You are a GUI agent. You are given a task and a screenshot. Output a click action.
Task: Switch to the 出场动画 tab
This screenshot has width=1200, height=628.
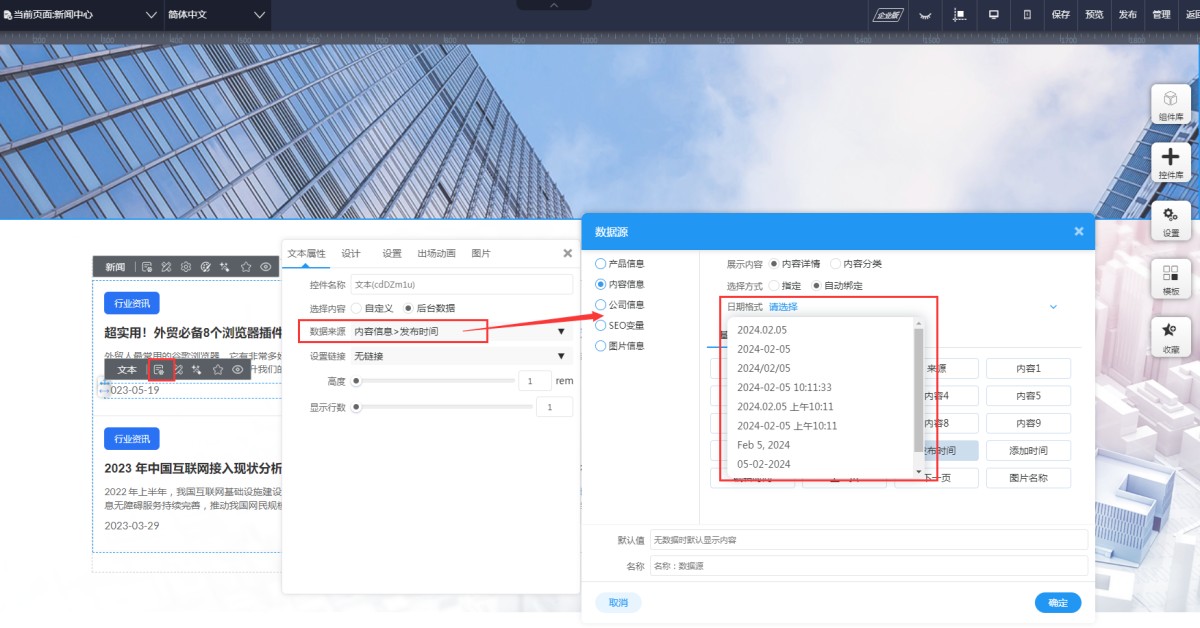tap(436, 254)
